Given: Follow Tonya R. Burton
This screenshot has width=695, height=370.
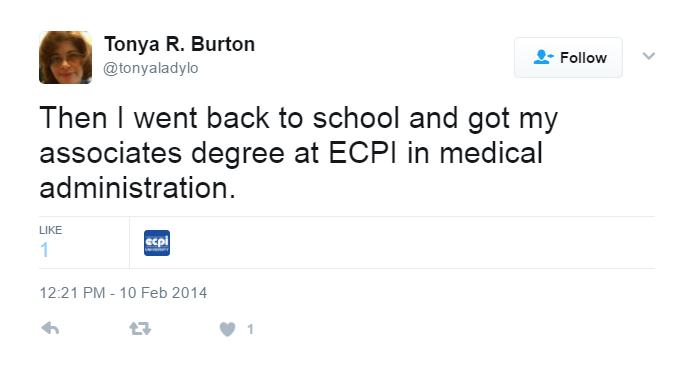Looking at the screenshot, I should 568,58.
